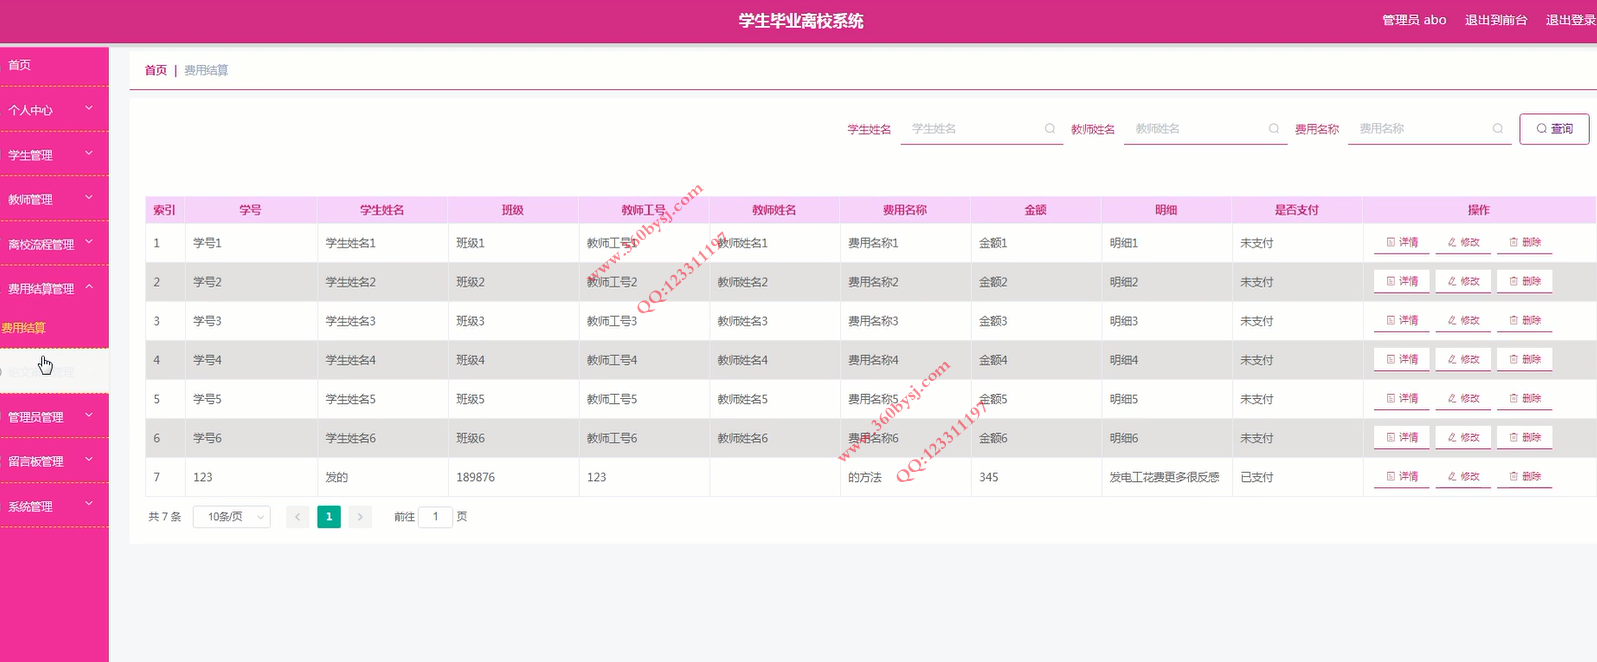
Task: Click the search icon in 教师姓名 field
Action: (x=1274, y=129)
